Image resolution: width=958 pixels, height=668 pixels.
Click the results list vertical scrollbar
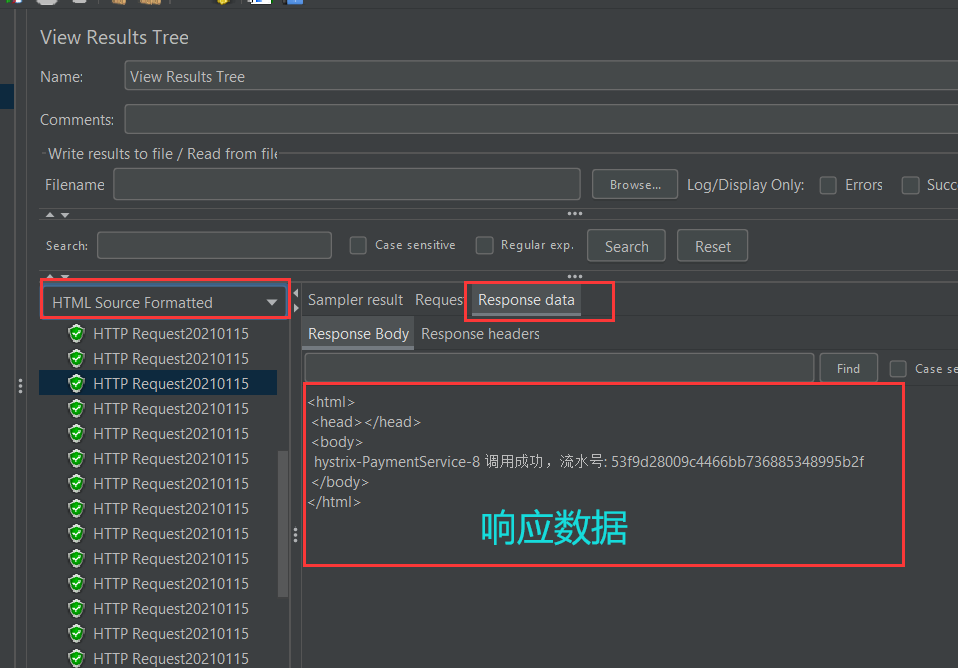283,523
